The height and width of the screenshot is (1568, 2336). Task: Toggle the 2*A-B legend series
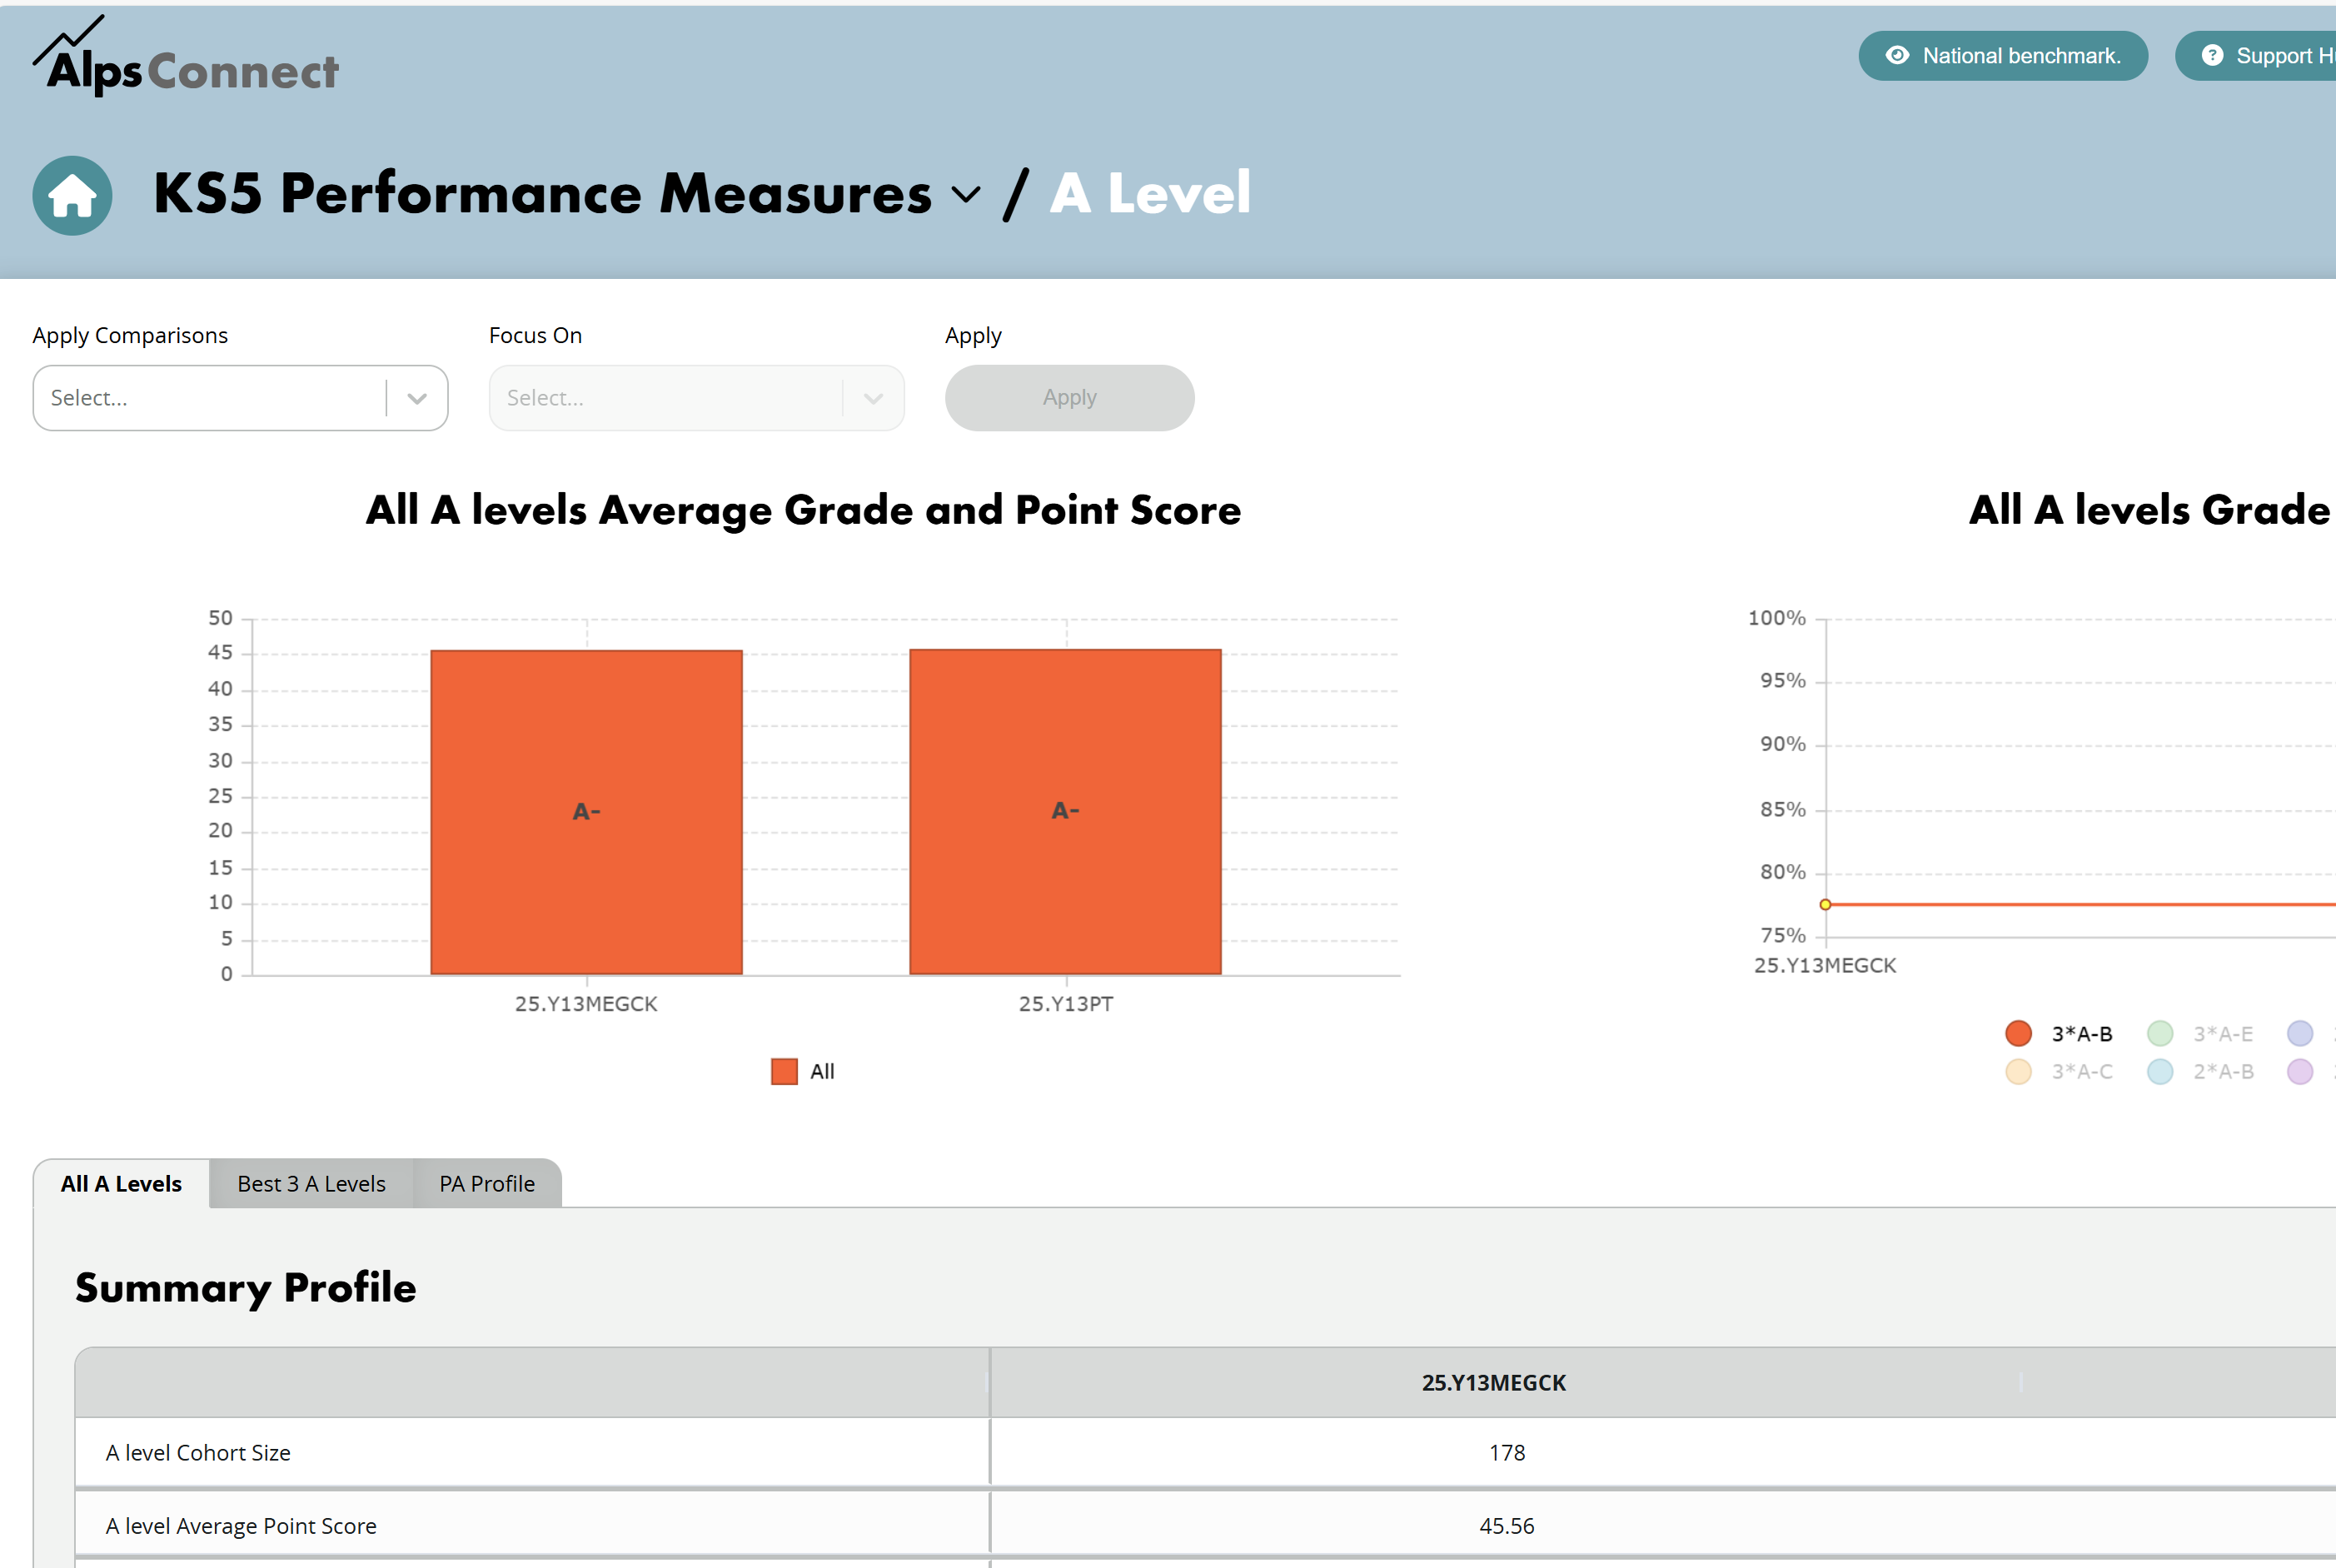[x=2200, y=1071]
